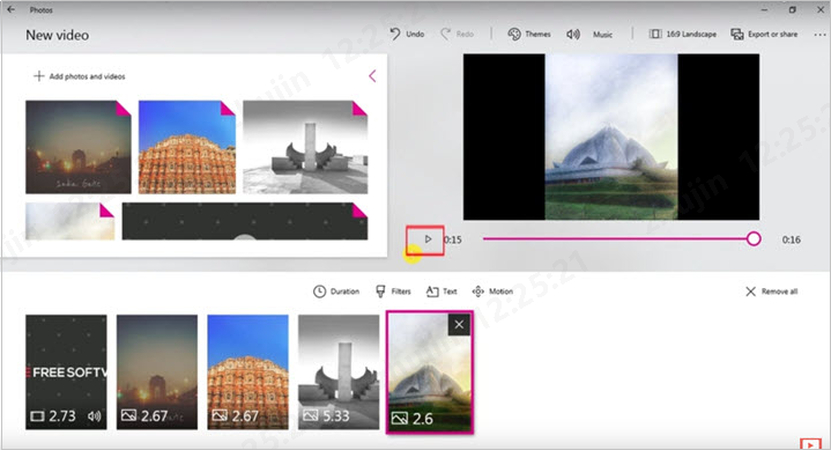Open Motion options for the clip
This screenshot has width=831, height=450.
tap(492, 291)
